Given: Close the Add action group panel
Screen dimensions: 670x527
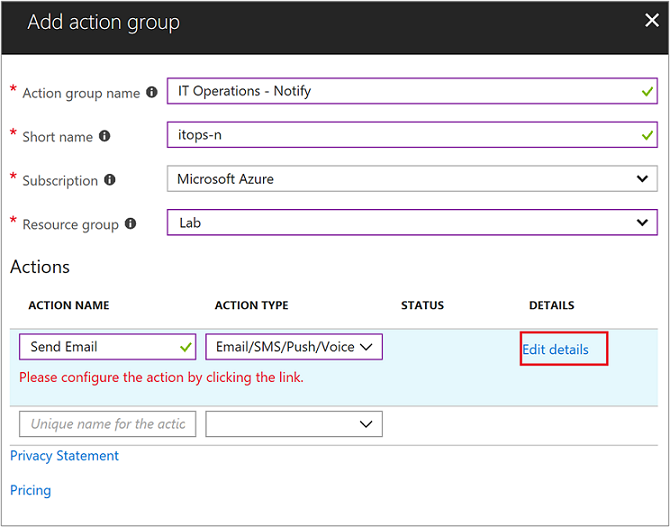Looking at the screenshot, I should tap(652, 20).
